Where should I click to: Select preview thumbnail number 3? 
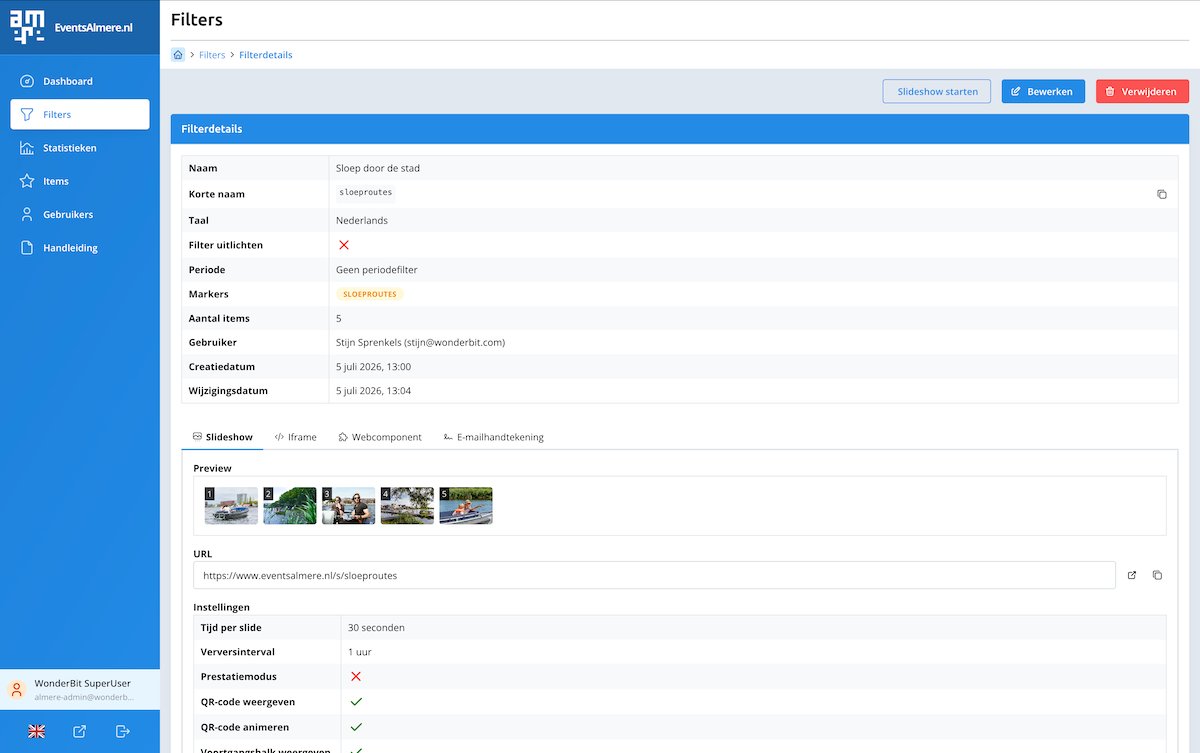[349, 506]
